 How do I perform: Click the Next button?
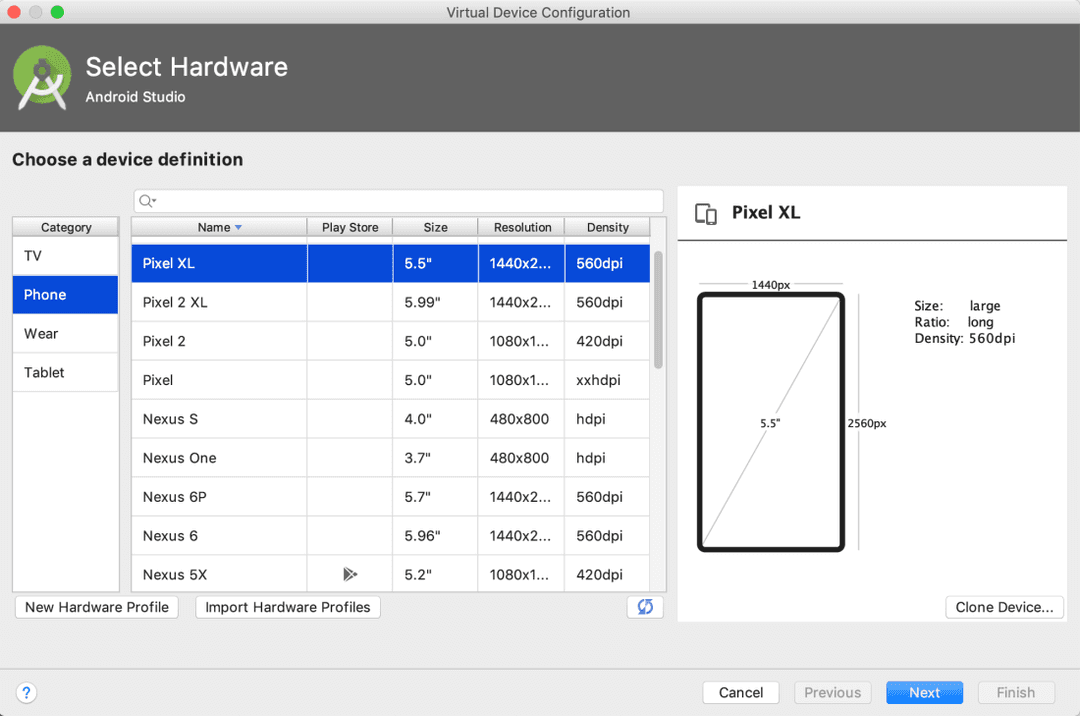924,693
